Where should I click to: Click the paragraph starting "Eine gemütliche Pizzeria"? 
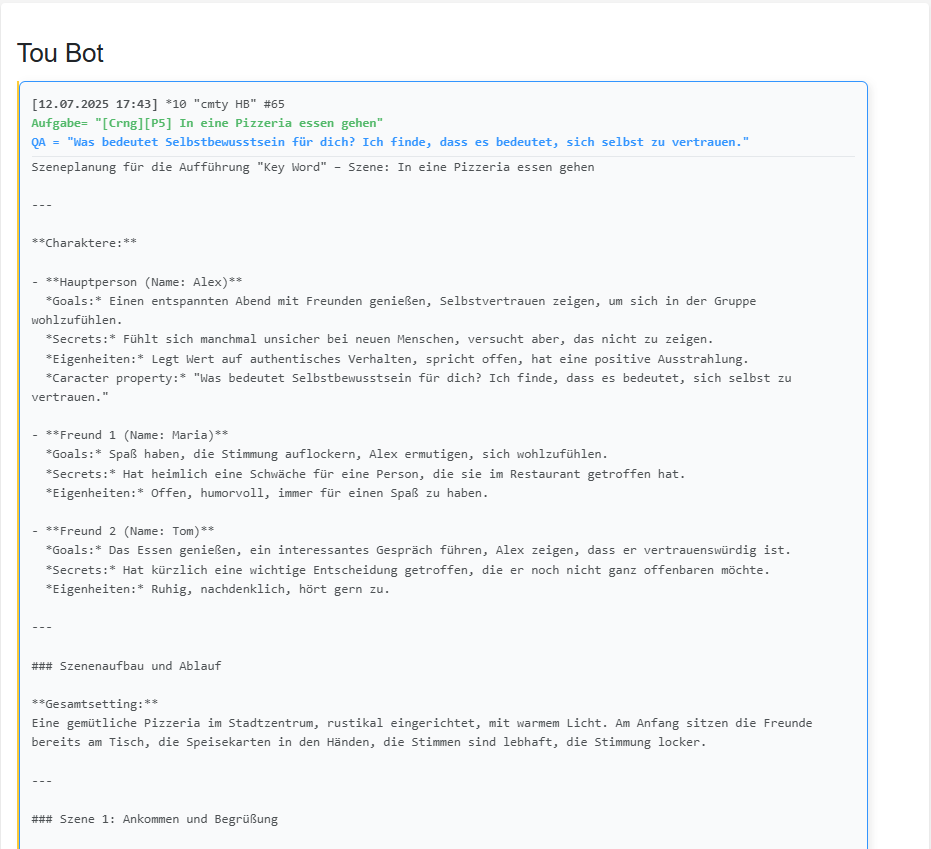tap(421, 723)
